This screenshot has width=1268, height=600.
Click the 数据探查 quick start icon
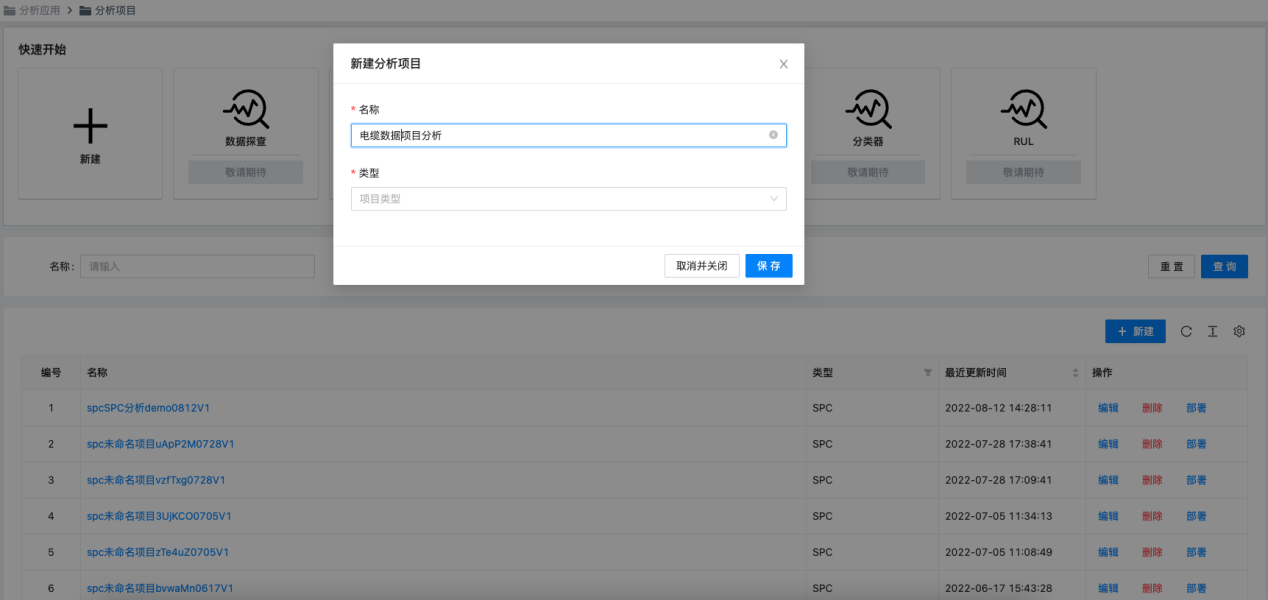click(x=245, y=108)
